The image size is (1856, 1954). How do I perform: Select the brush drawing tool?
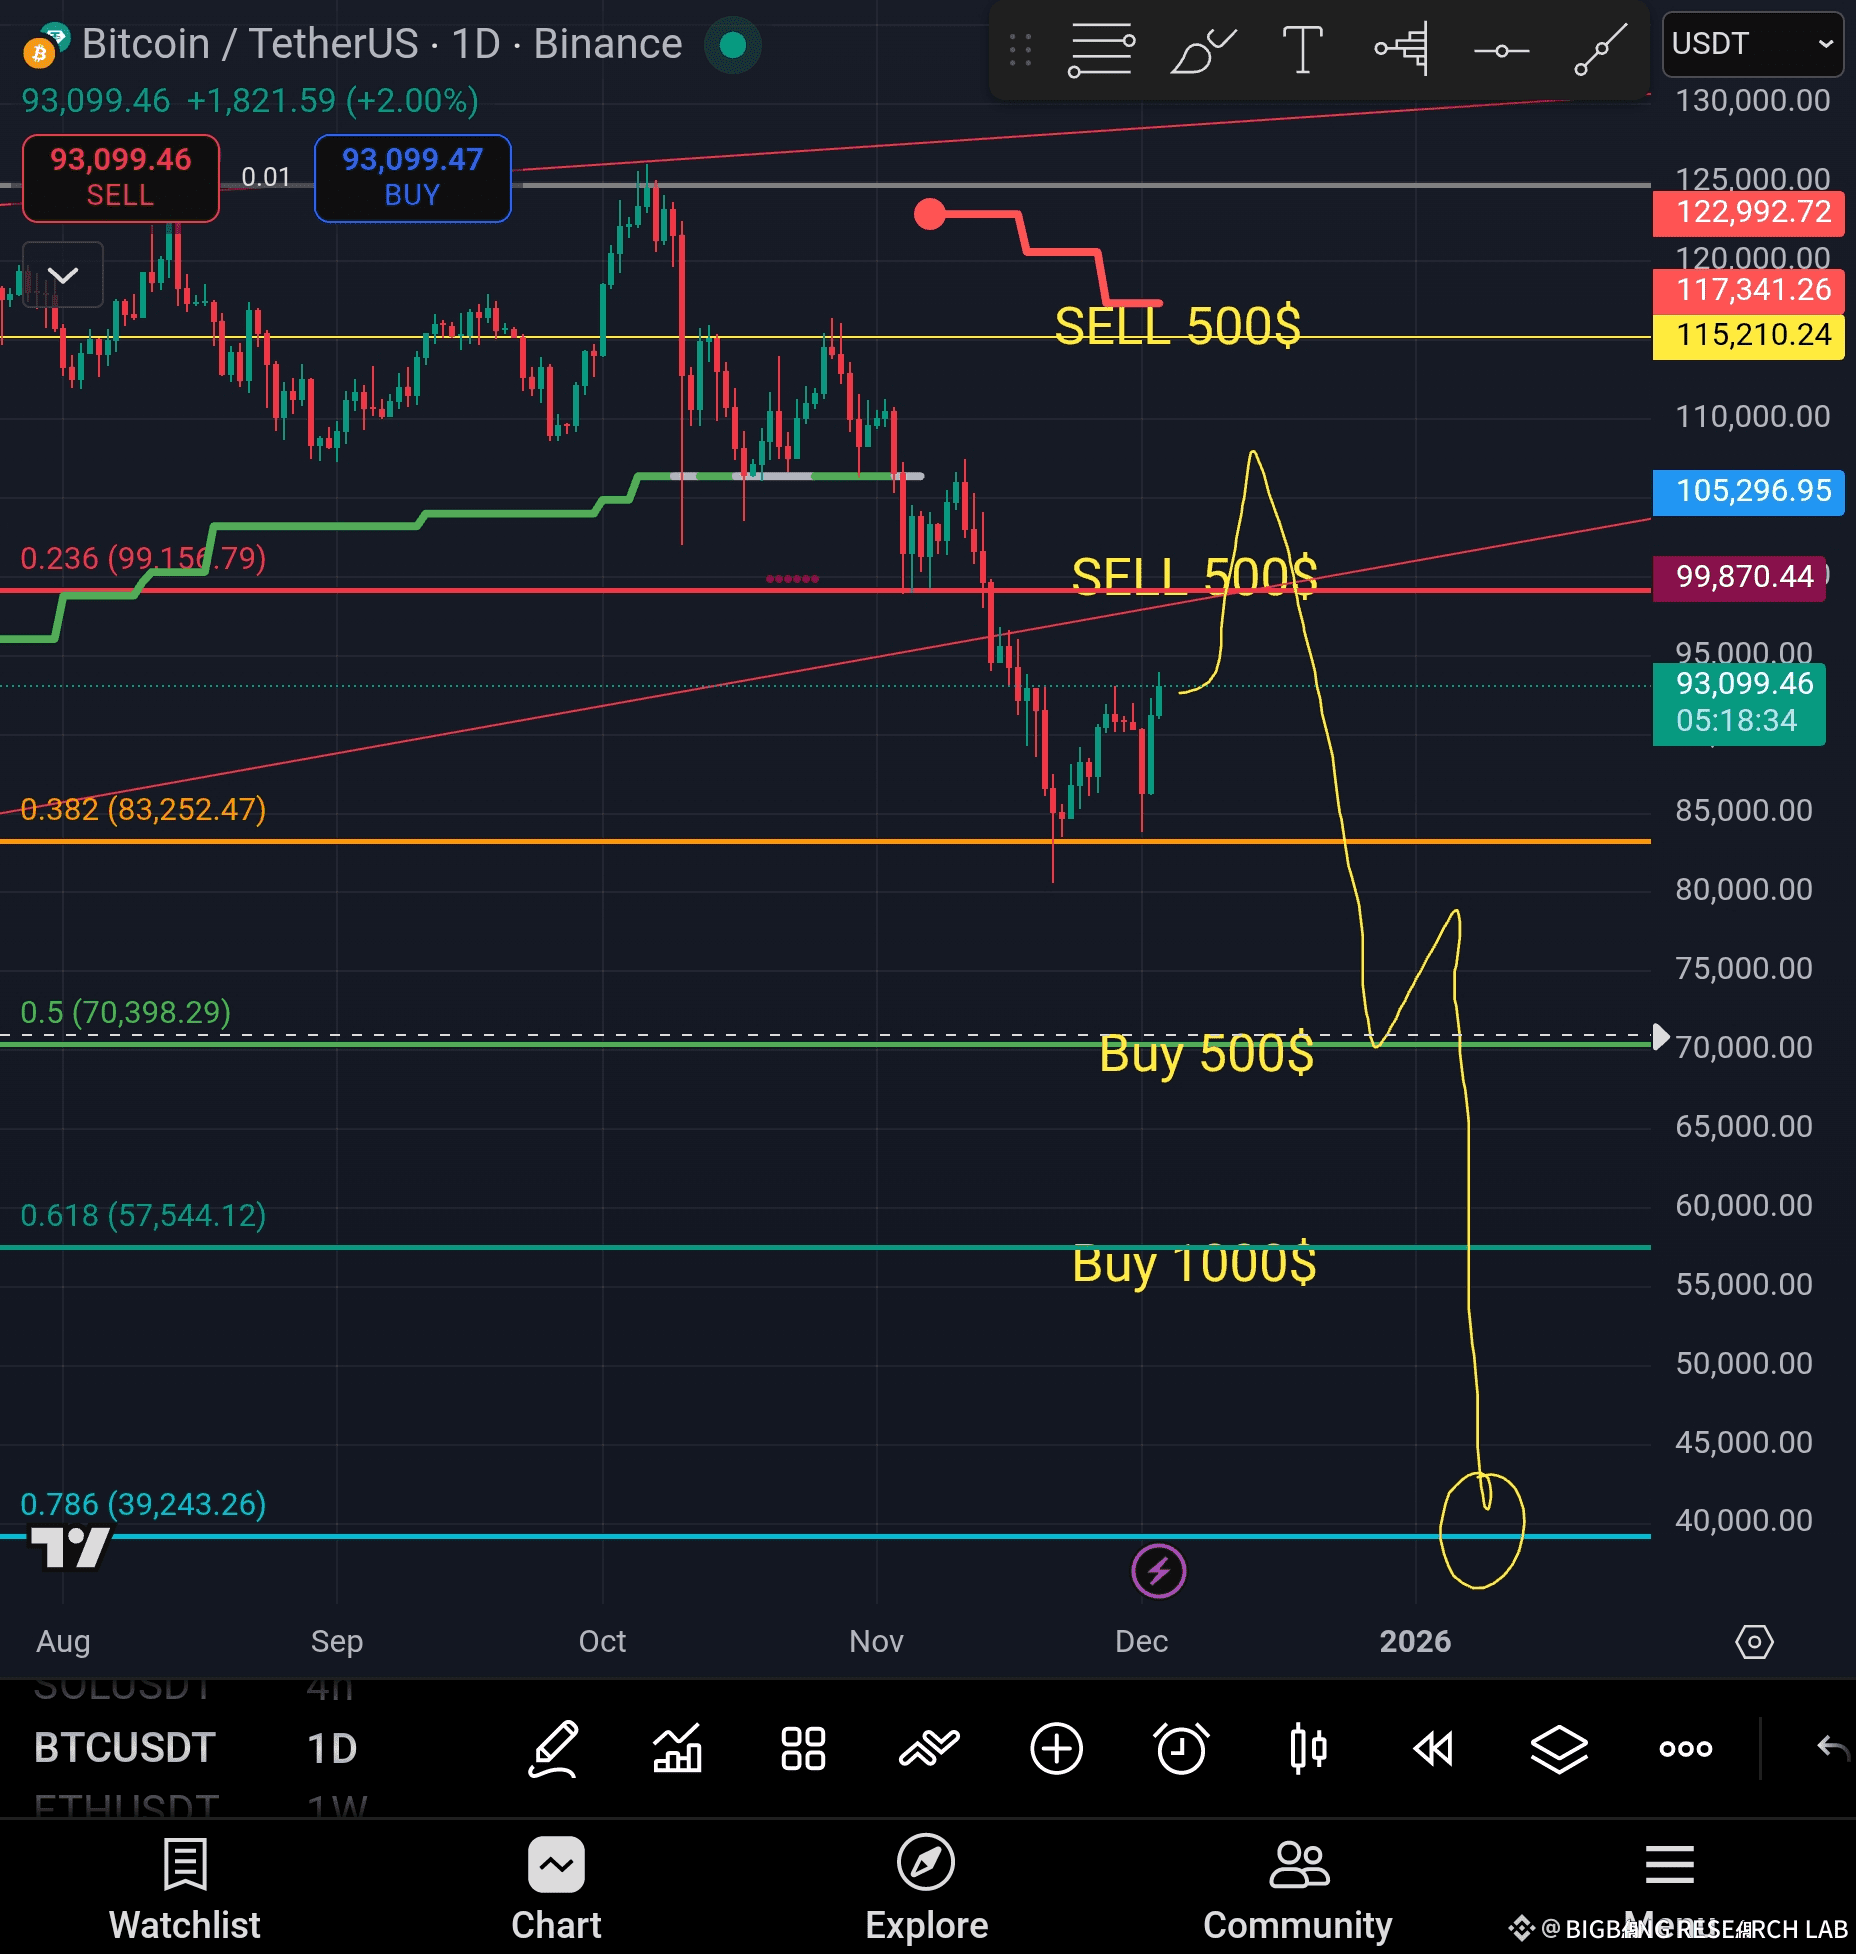point(1202,50)
